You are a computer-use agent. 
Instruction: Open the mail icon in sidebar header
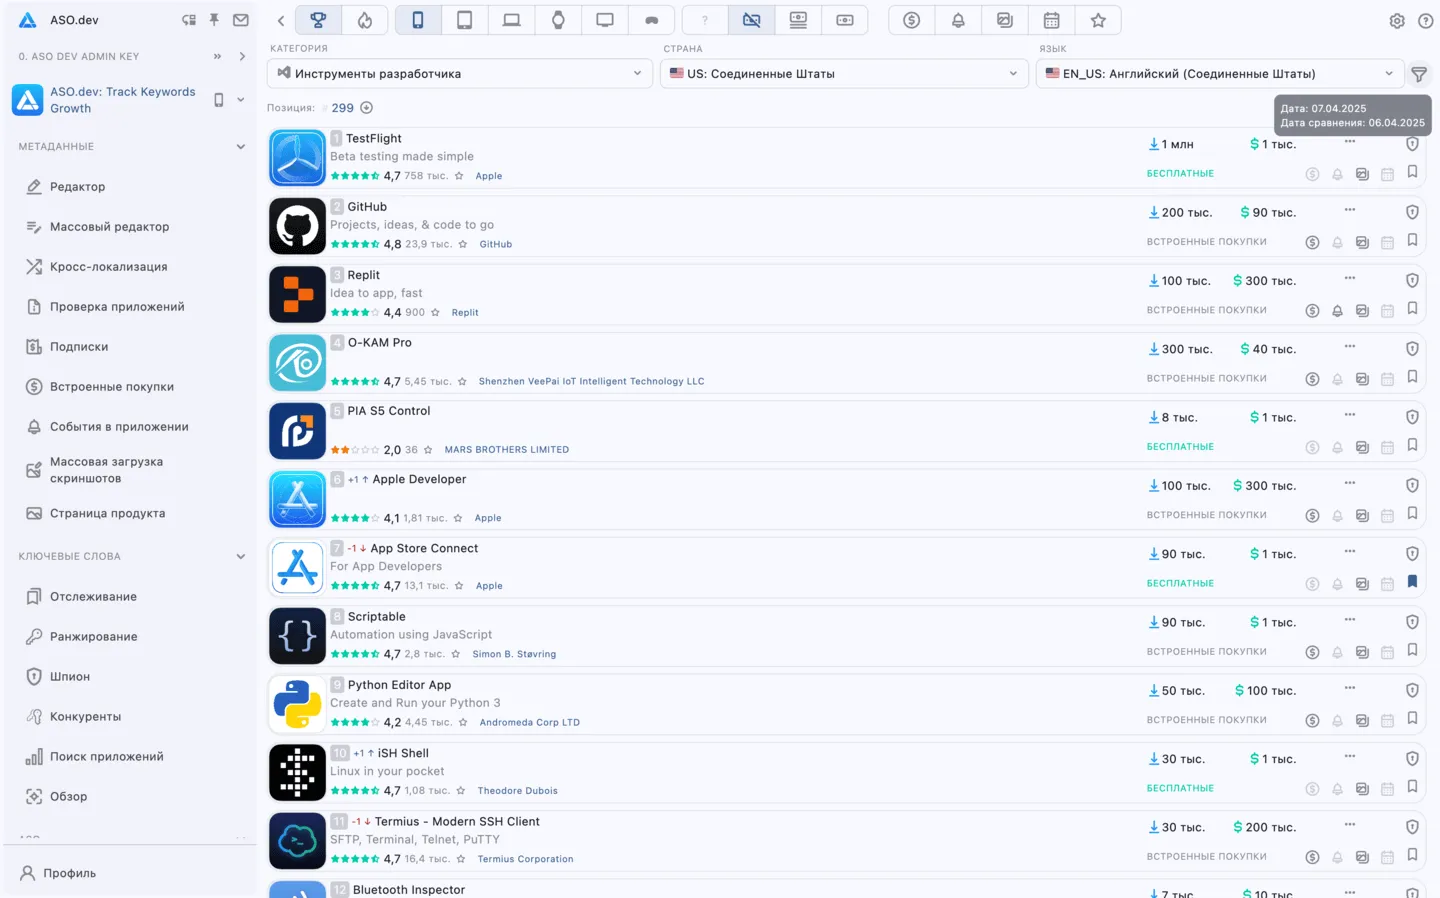pyautogui.click(x=241, y=20)
